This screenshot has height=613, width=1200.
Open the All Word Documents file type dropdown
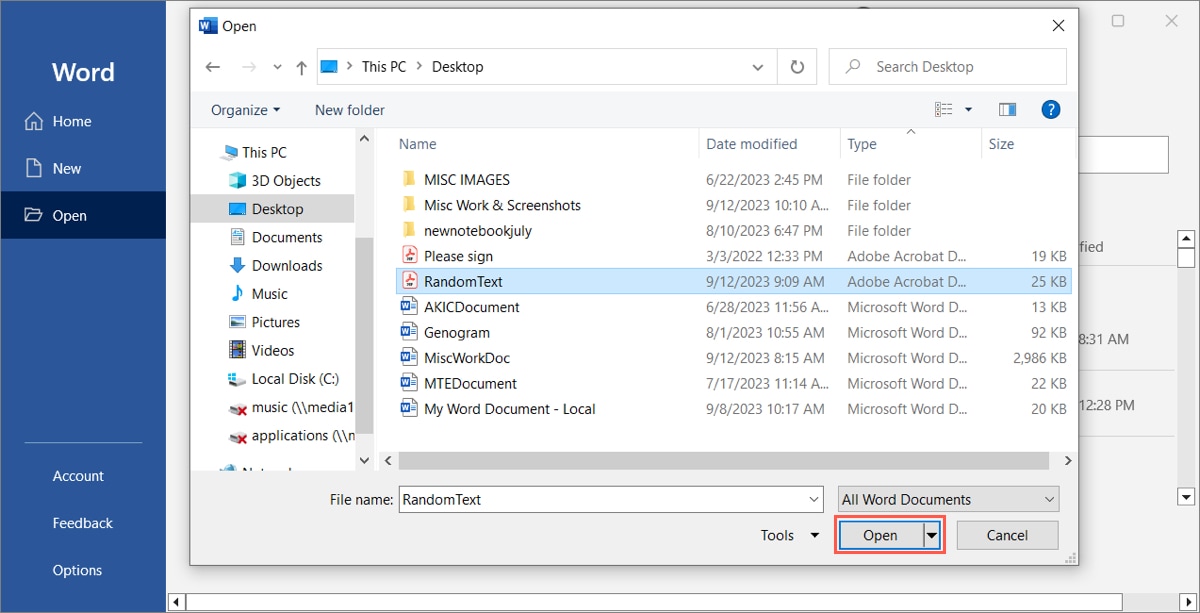click(945, 498)
